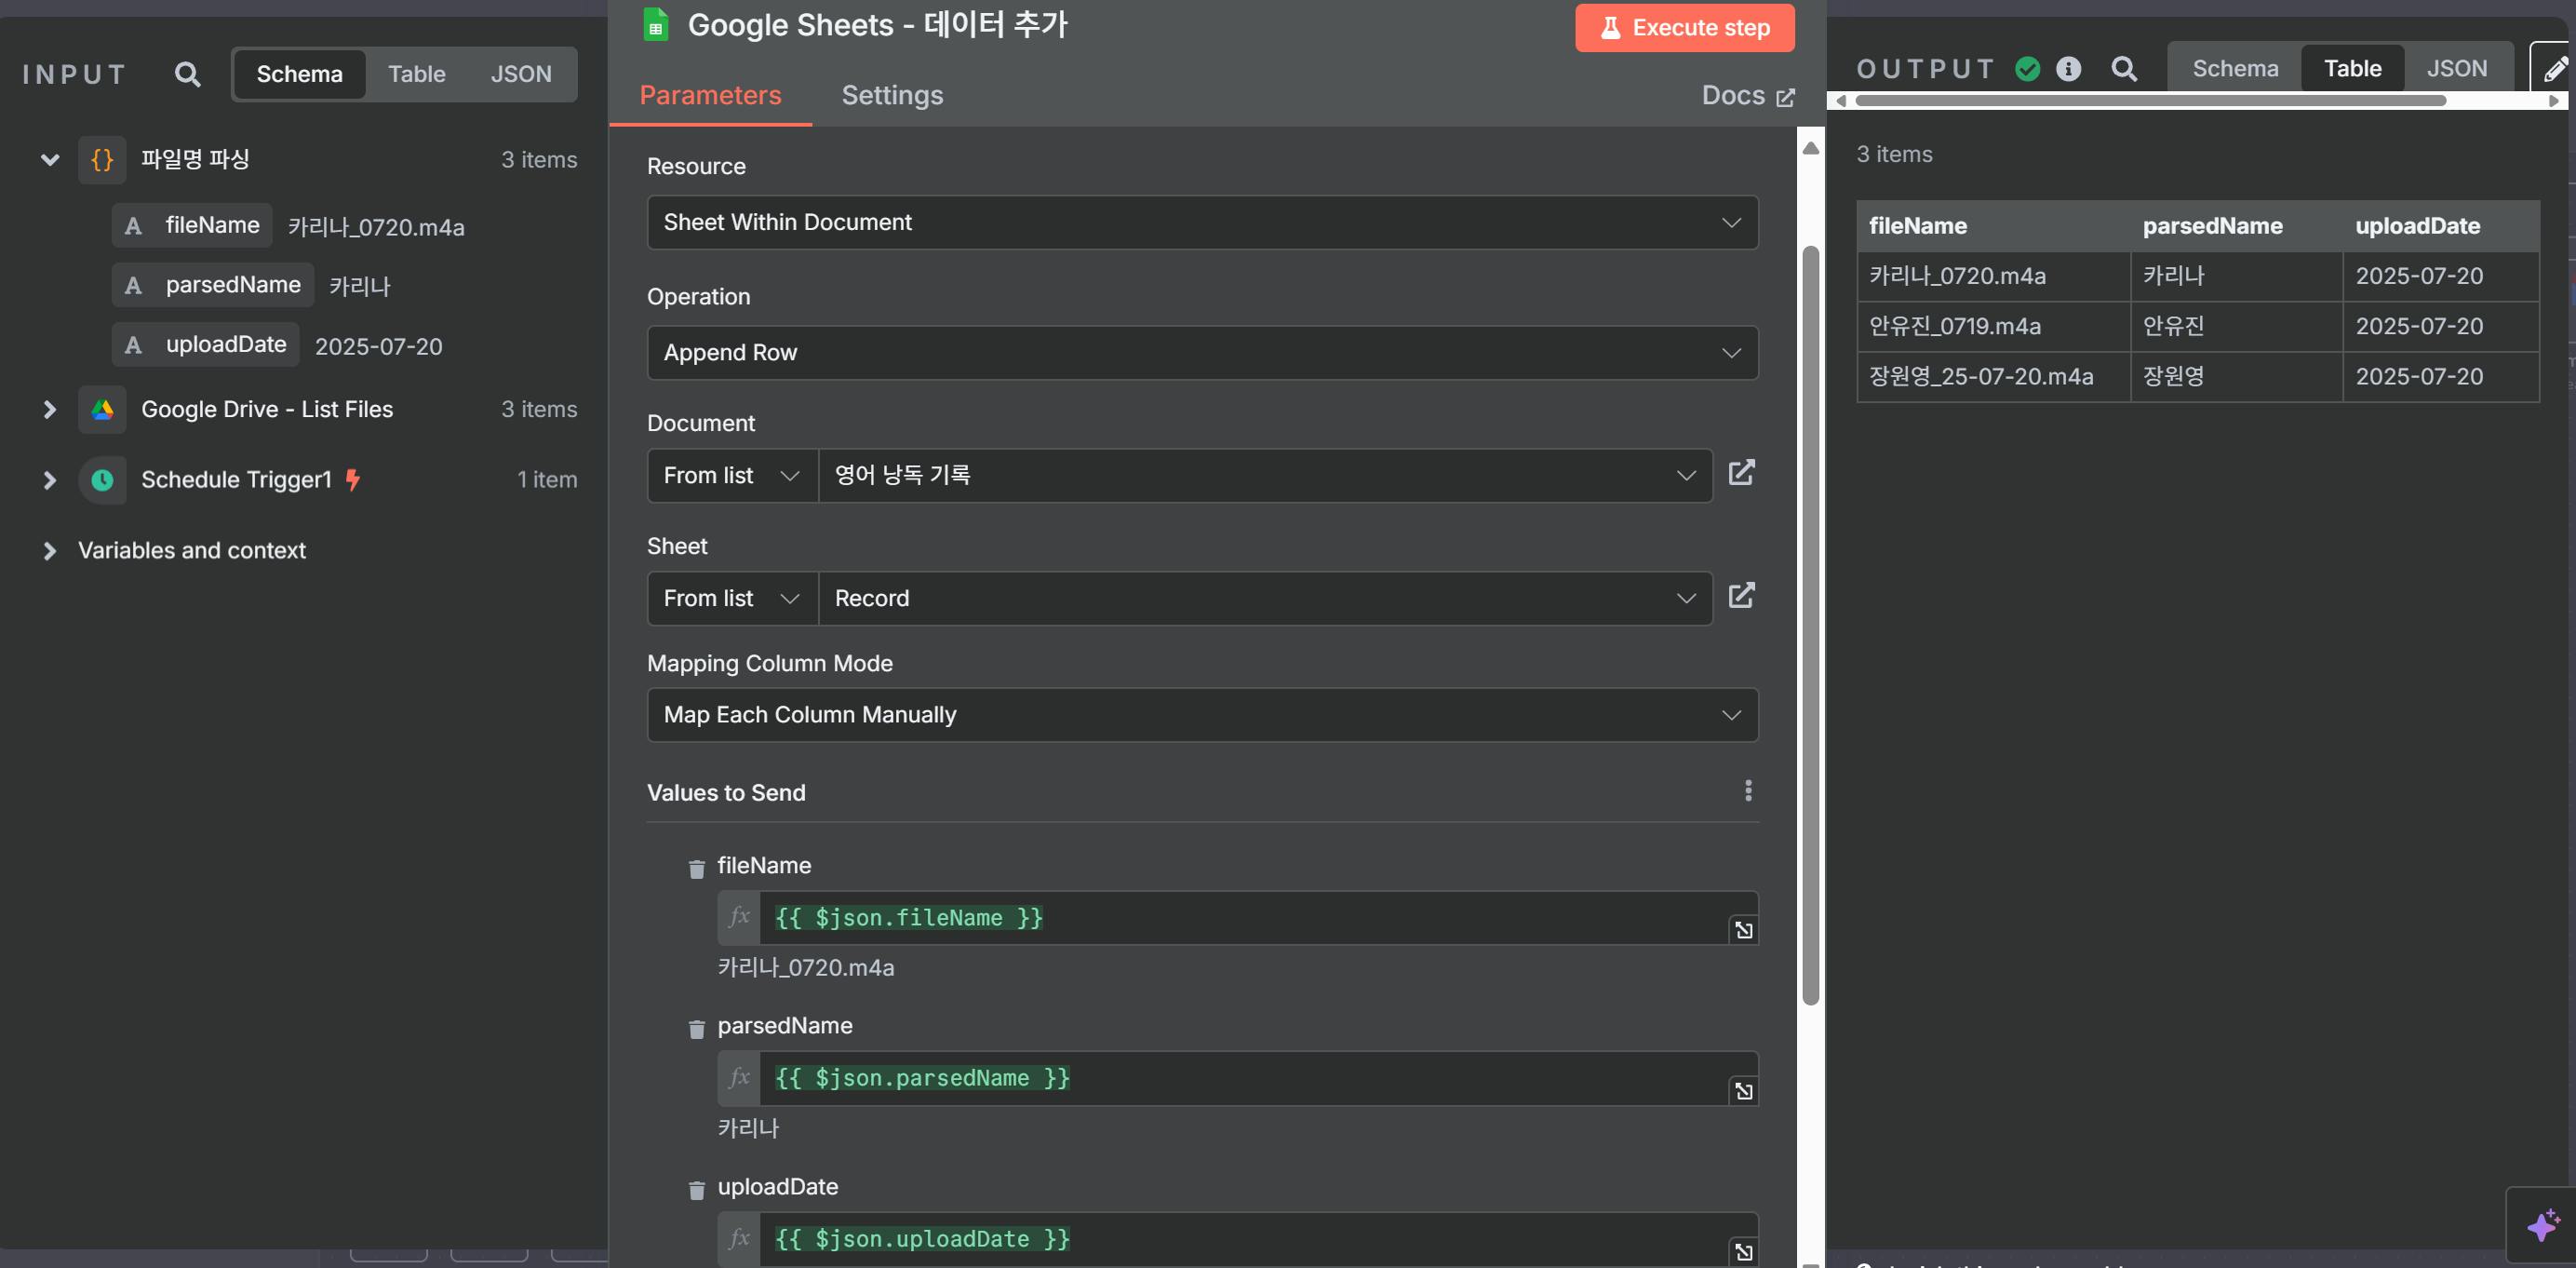Expand the parsedName expression editor
This screenshot has height=1268, width=2576.
[1744, 1091]
